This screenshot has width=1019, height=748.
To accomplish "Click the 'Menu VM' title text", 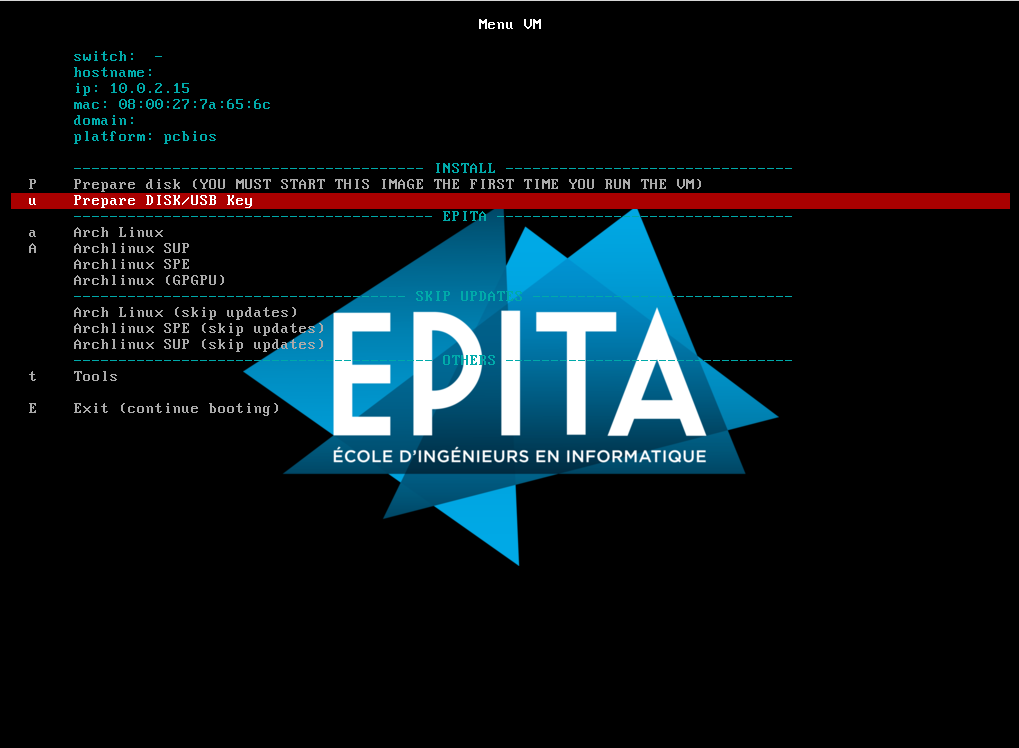I will pyautogui.click(x=510, y=25).
